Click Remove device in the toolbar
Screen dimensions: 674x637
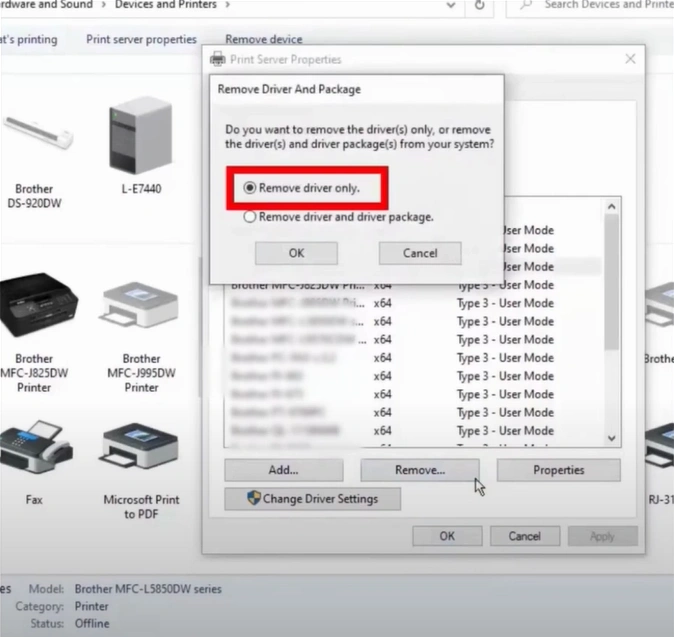(263, 40)
